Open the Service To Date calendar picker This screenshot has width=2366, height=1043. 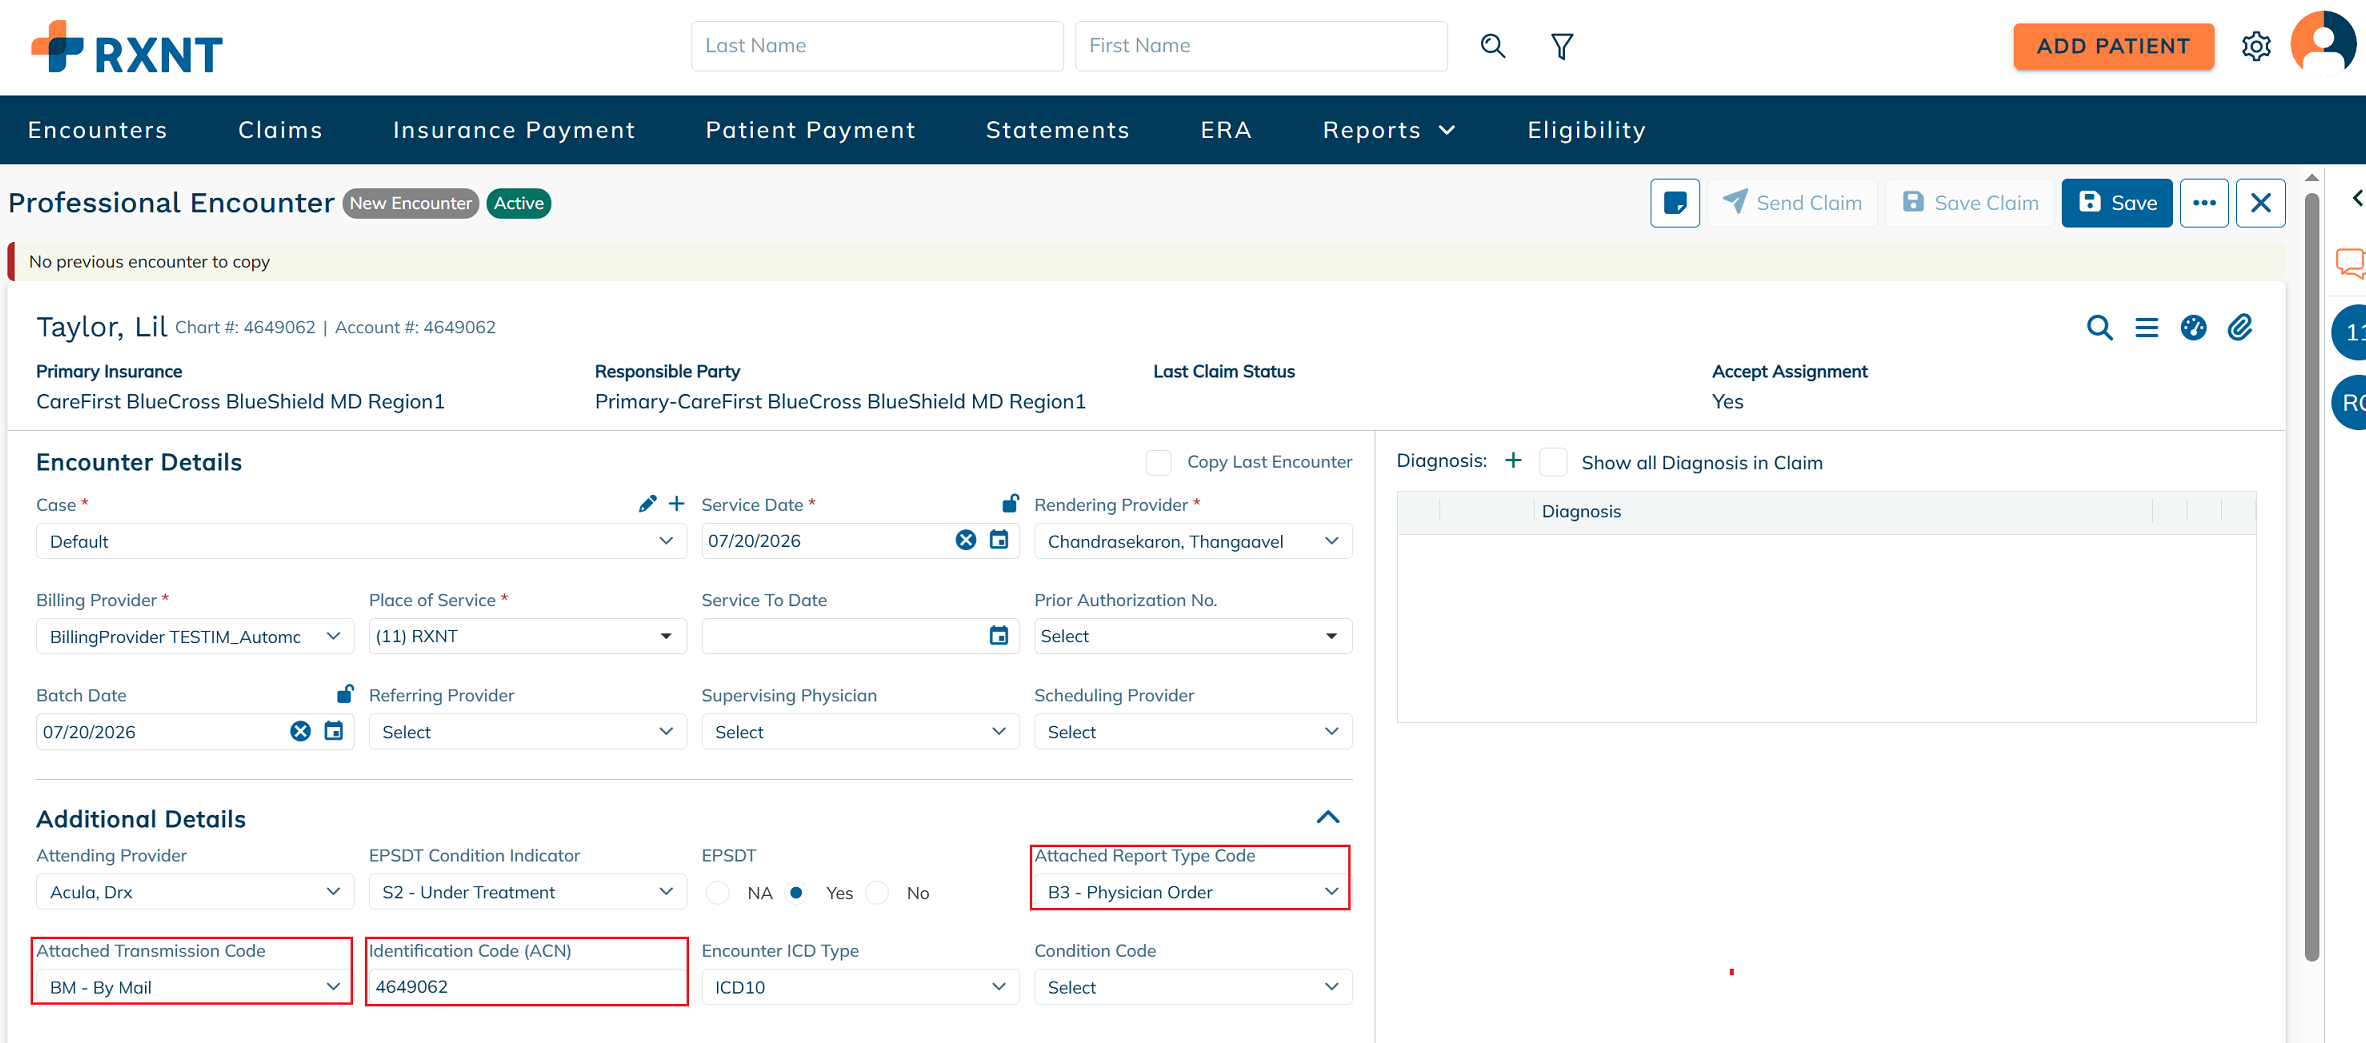point(998,636)
